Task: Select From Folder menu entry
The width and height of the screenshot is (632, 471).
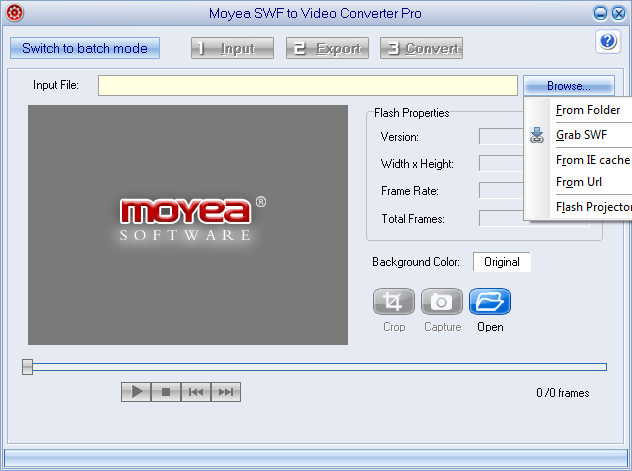Action: 588,110
